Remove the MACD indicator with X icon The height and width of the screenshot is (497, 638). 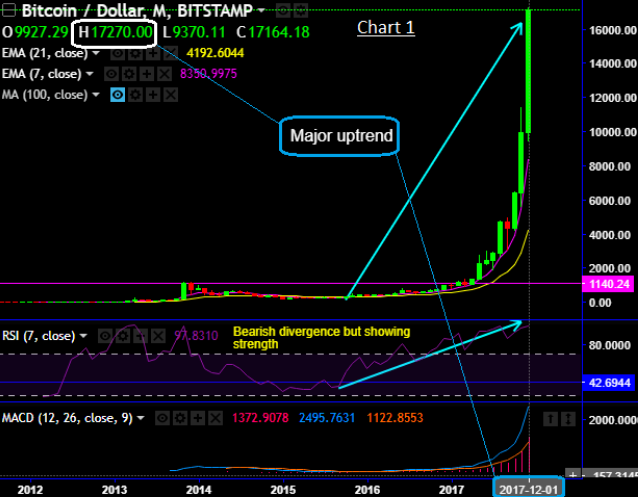coord(215,418)
